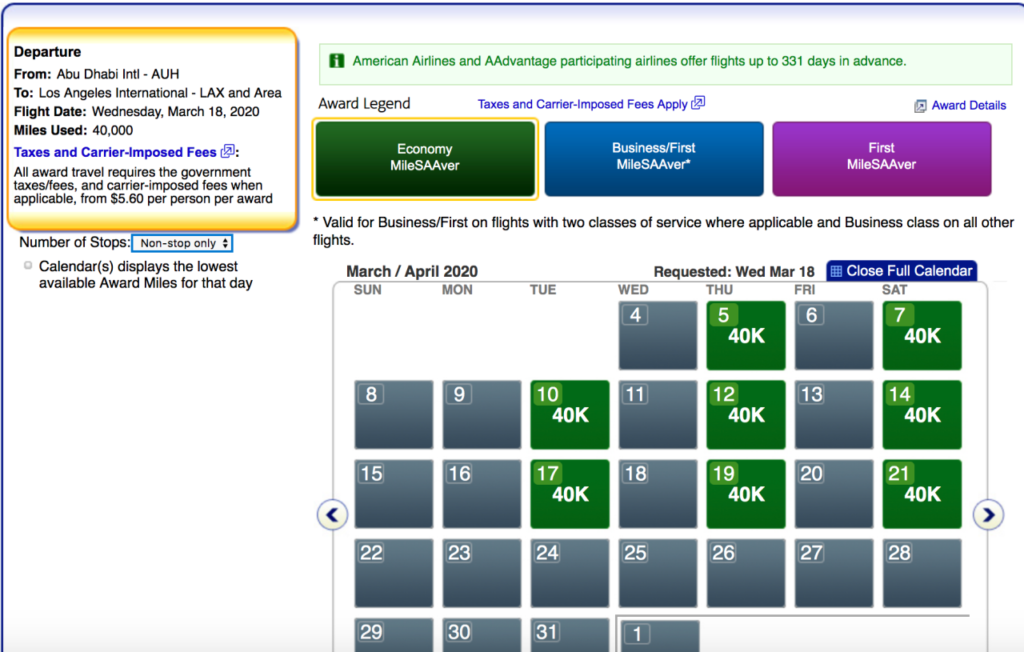Click 'From: Abu Dhabi Intl - AUH' text

click(97, 74)
